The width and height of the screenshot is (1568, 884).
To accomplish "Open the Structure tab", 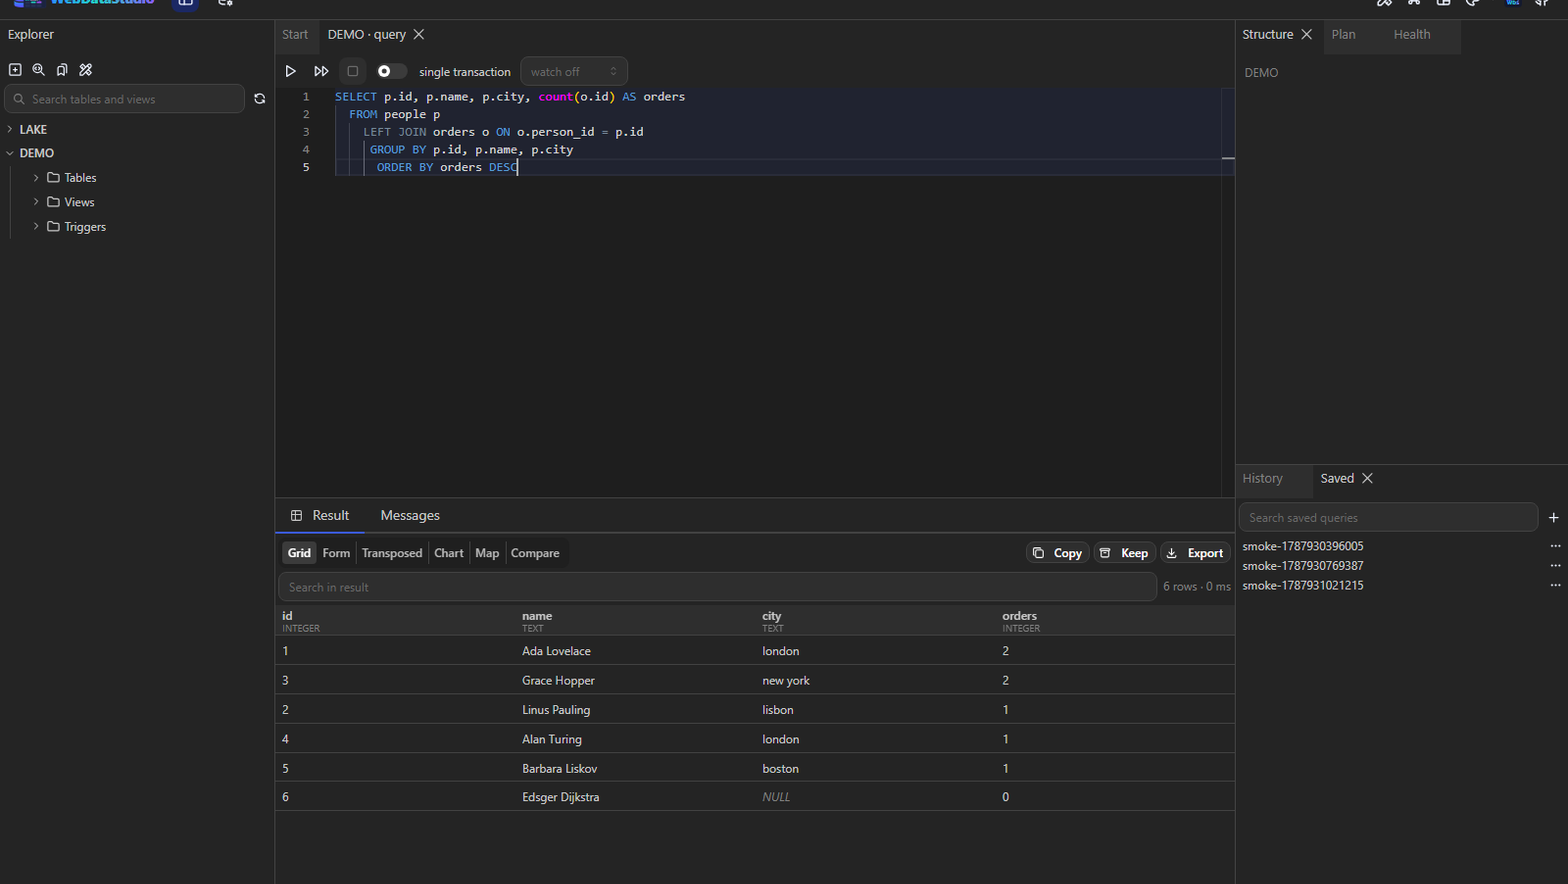I will pyautogui.click(x=1268, y=34).
